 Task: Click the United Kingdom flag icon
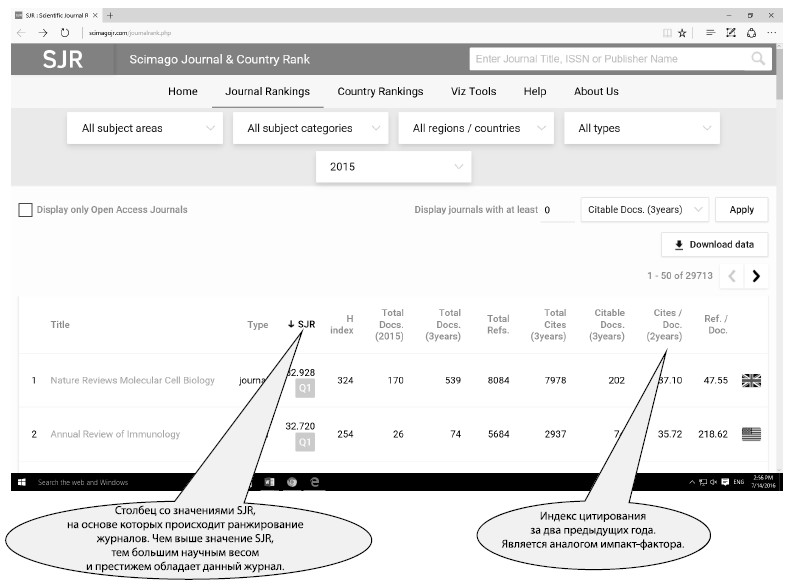751,380
